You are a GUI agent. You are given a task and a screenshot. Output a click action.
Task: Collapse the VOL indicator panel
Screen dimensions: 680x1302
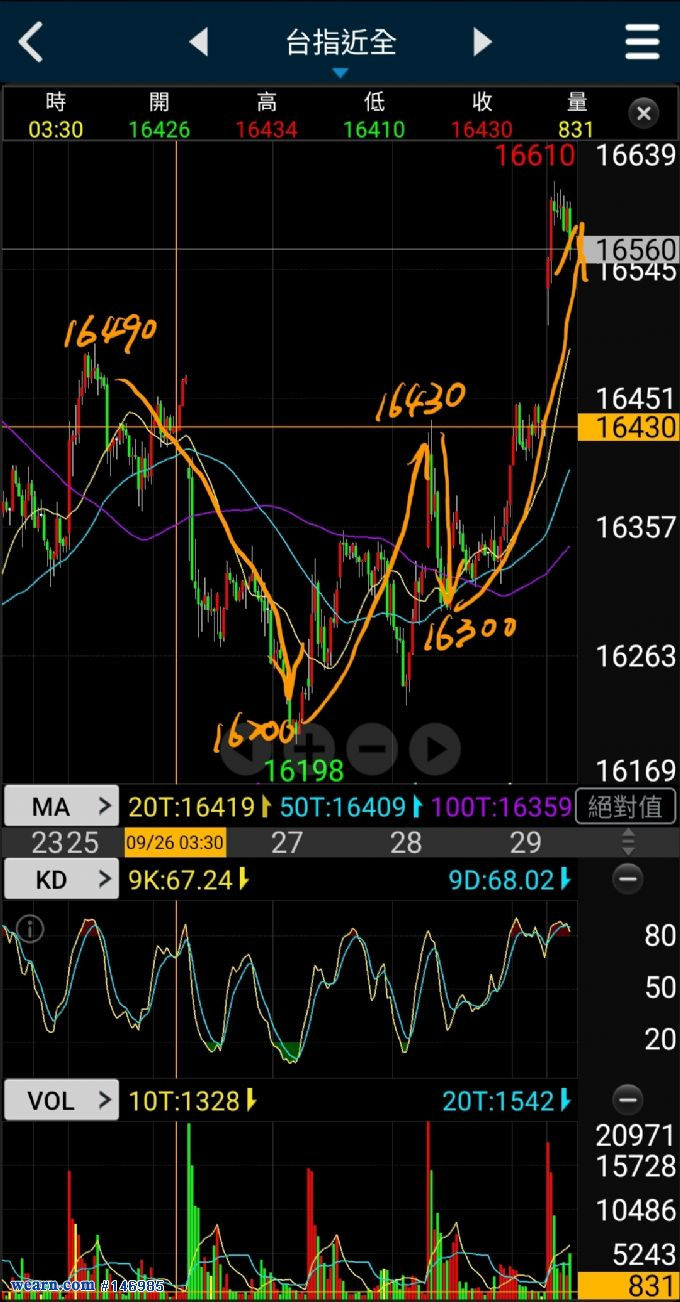coord(627,1100)
